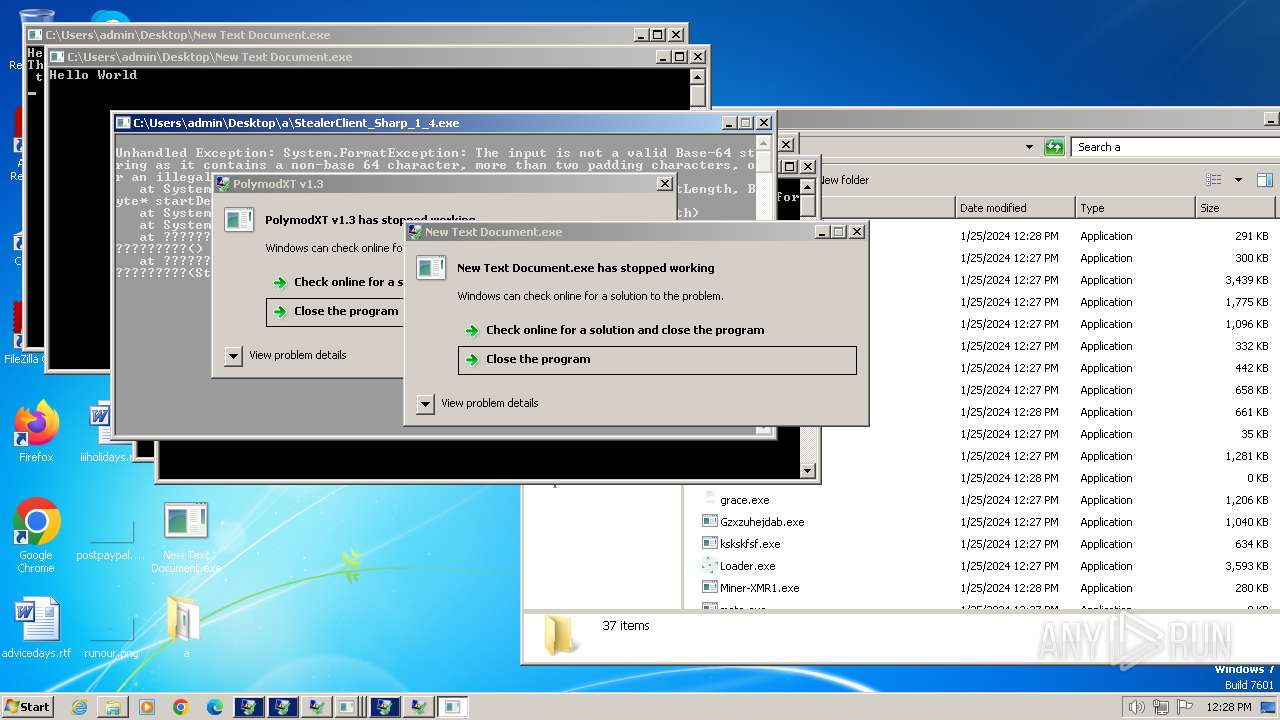Launch Internet Explorer from the taskbar
Image resolution: width=1280 pixels, height=720 pixels.
point(79,707)
